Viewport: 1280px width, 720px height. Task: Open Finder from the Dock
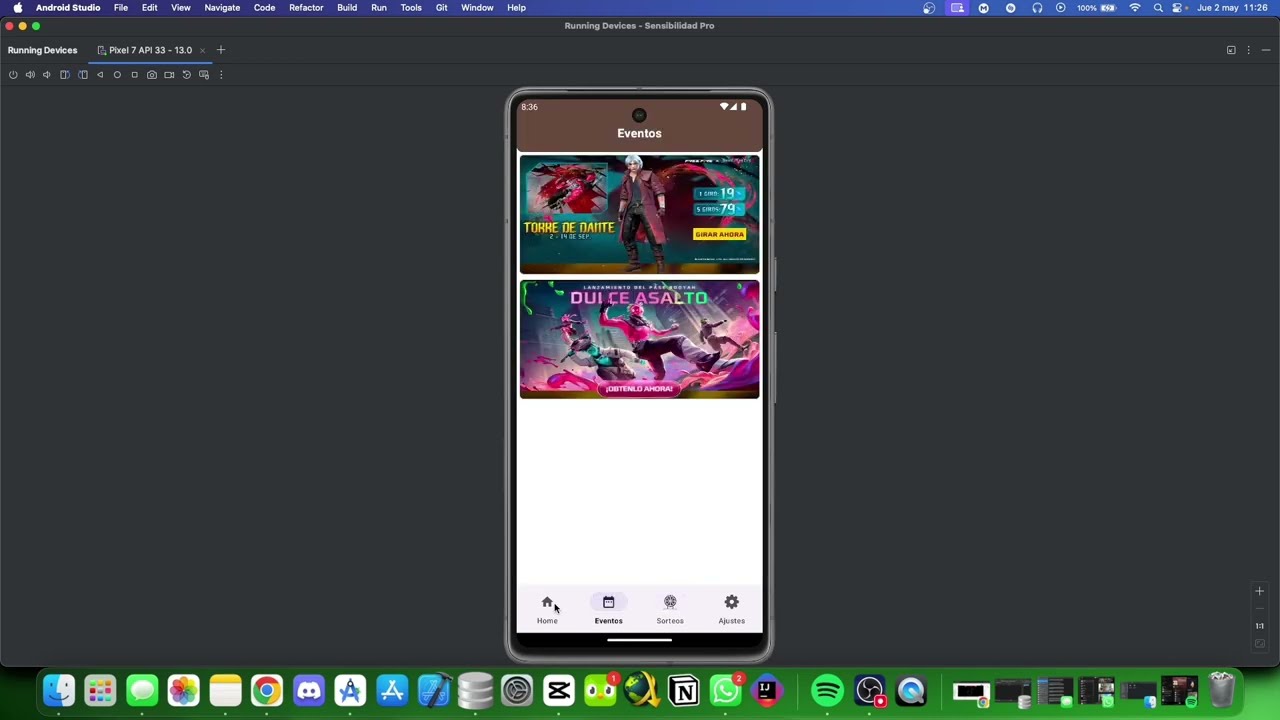59,691
